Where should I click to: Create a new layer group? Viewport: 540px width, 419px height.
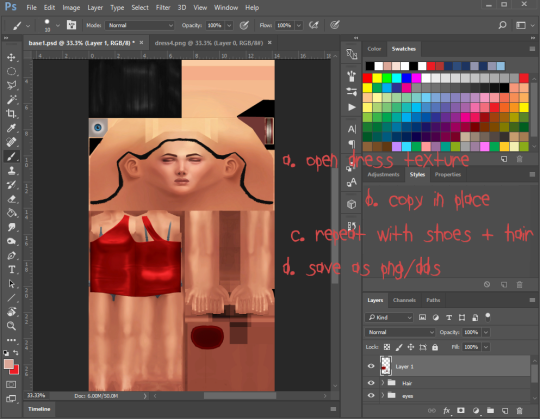tap(490, 410)
